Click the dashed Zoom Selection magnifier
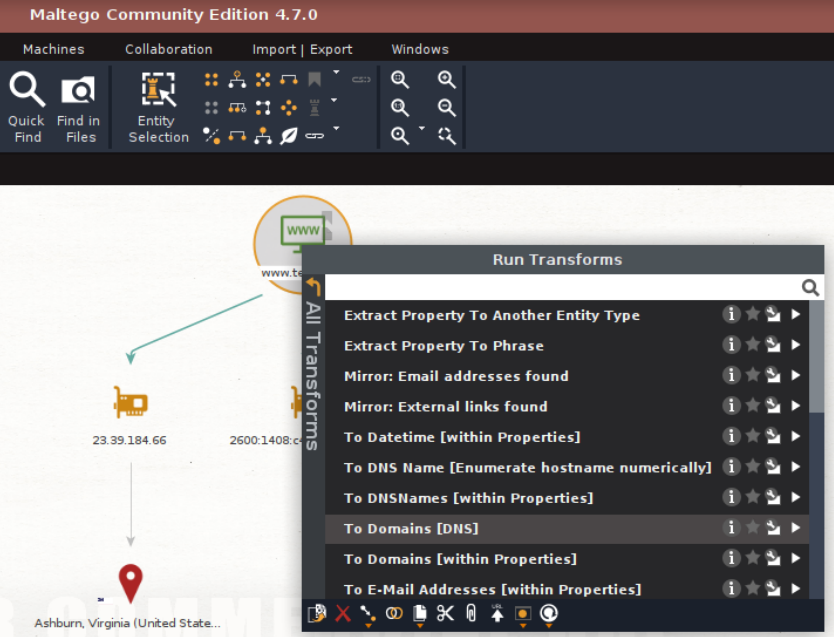Viewport: 834px width, 637px height. (446, 136)
